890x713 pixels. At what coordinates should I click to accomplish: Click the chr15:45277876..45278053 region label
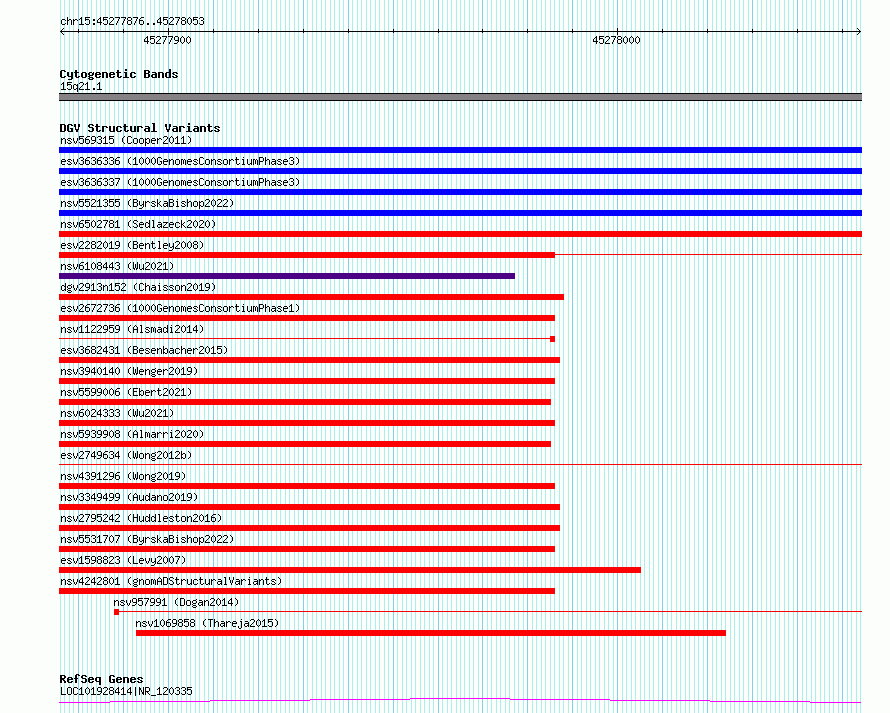(132, 21)
